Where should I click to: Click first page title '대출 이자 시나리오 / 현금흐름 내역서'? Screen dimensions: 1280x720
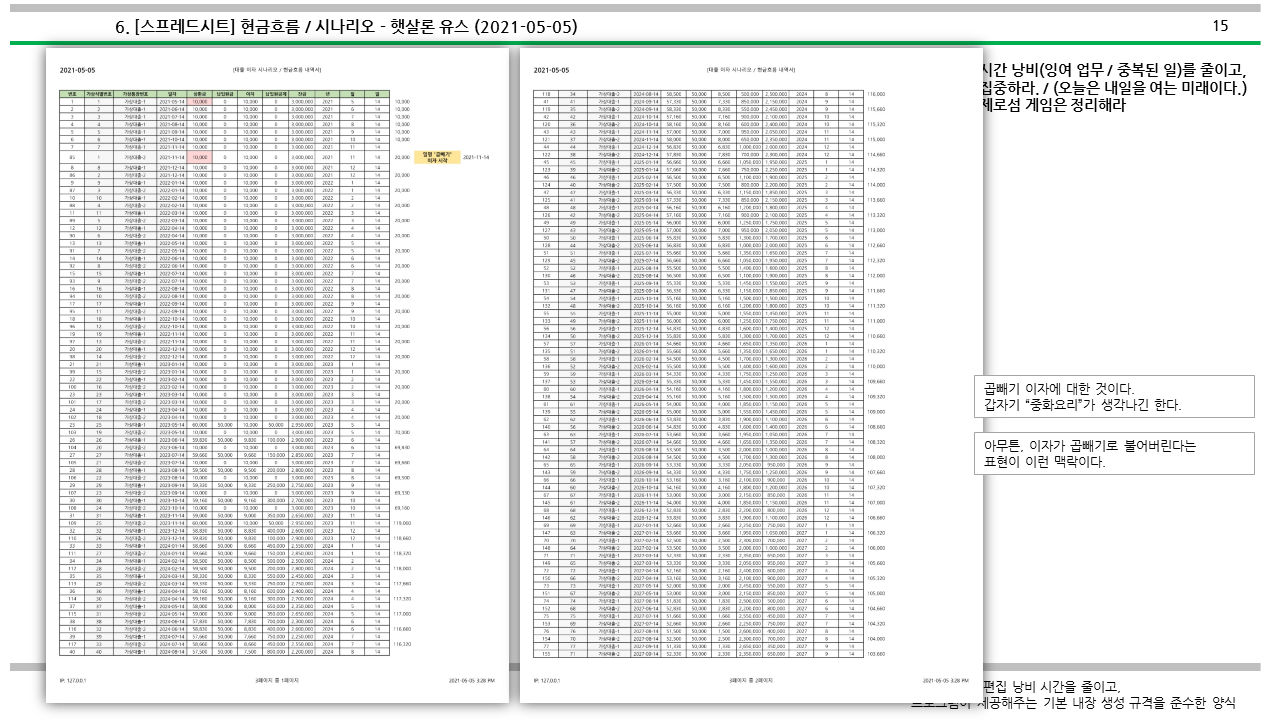click(x=277, y=70)
